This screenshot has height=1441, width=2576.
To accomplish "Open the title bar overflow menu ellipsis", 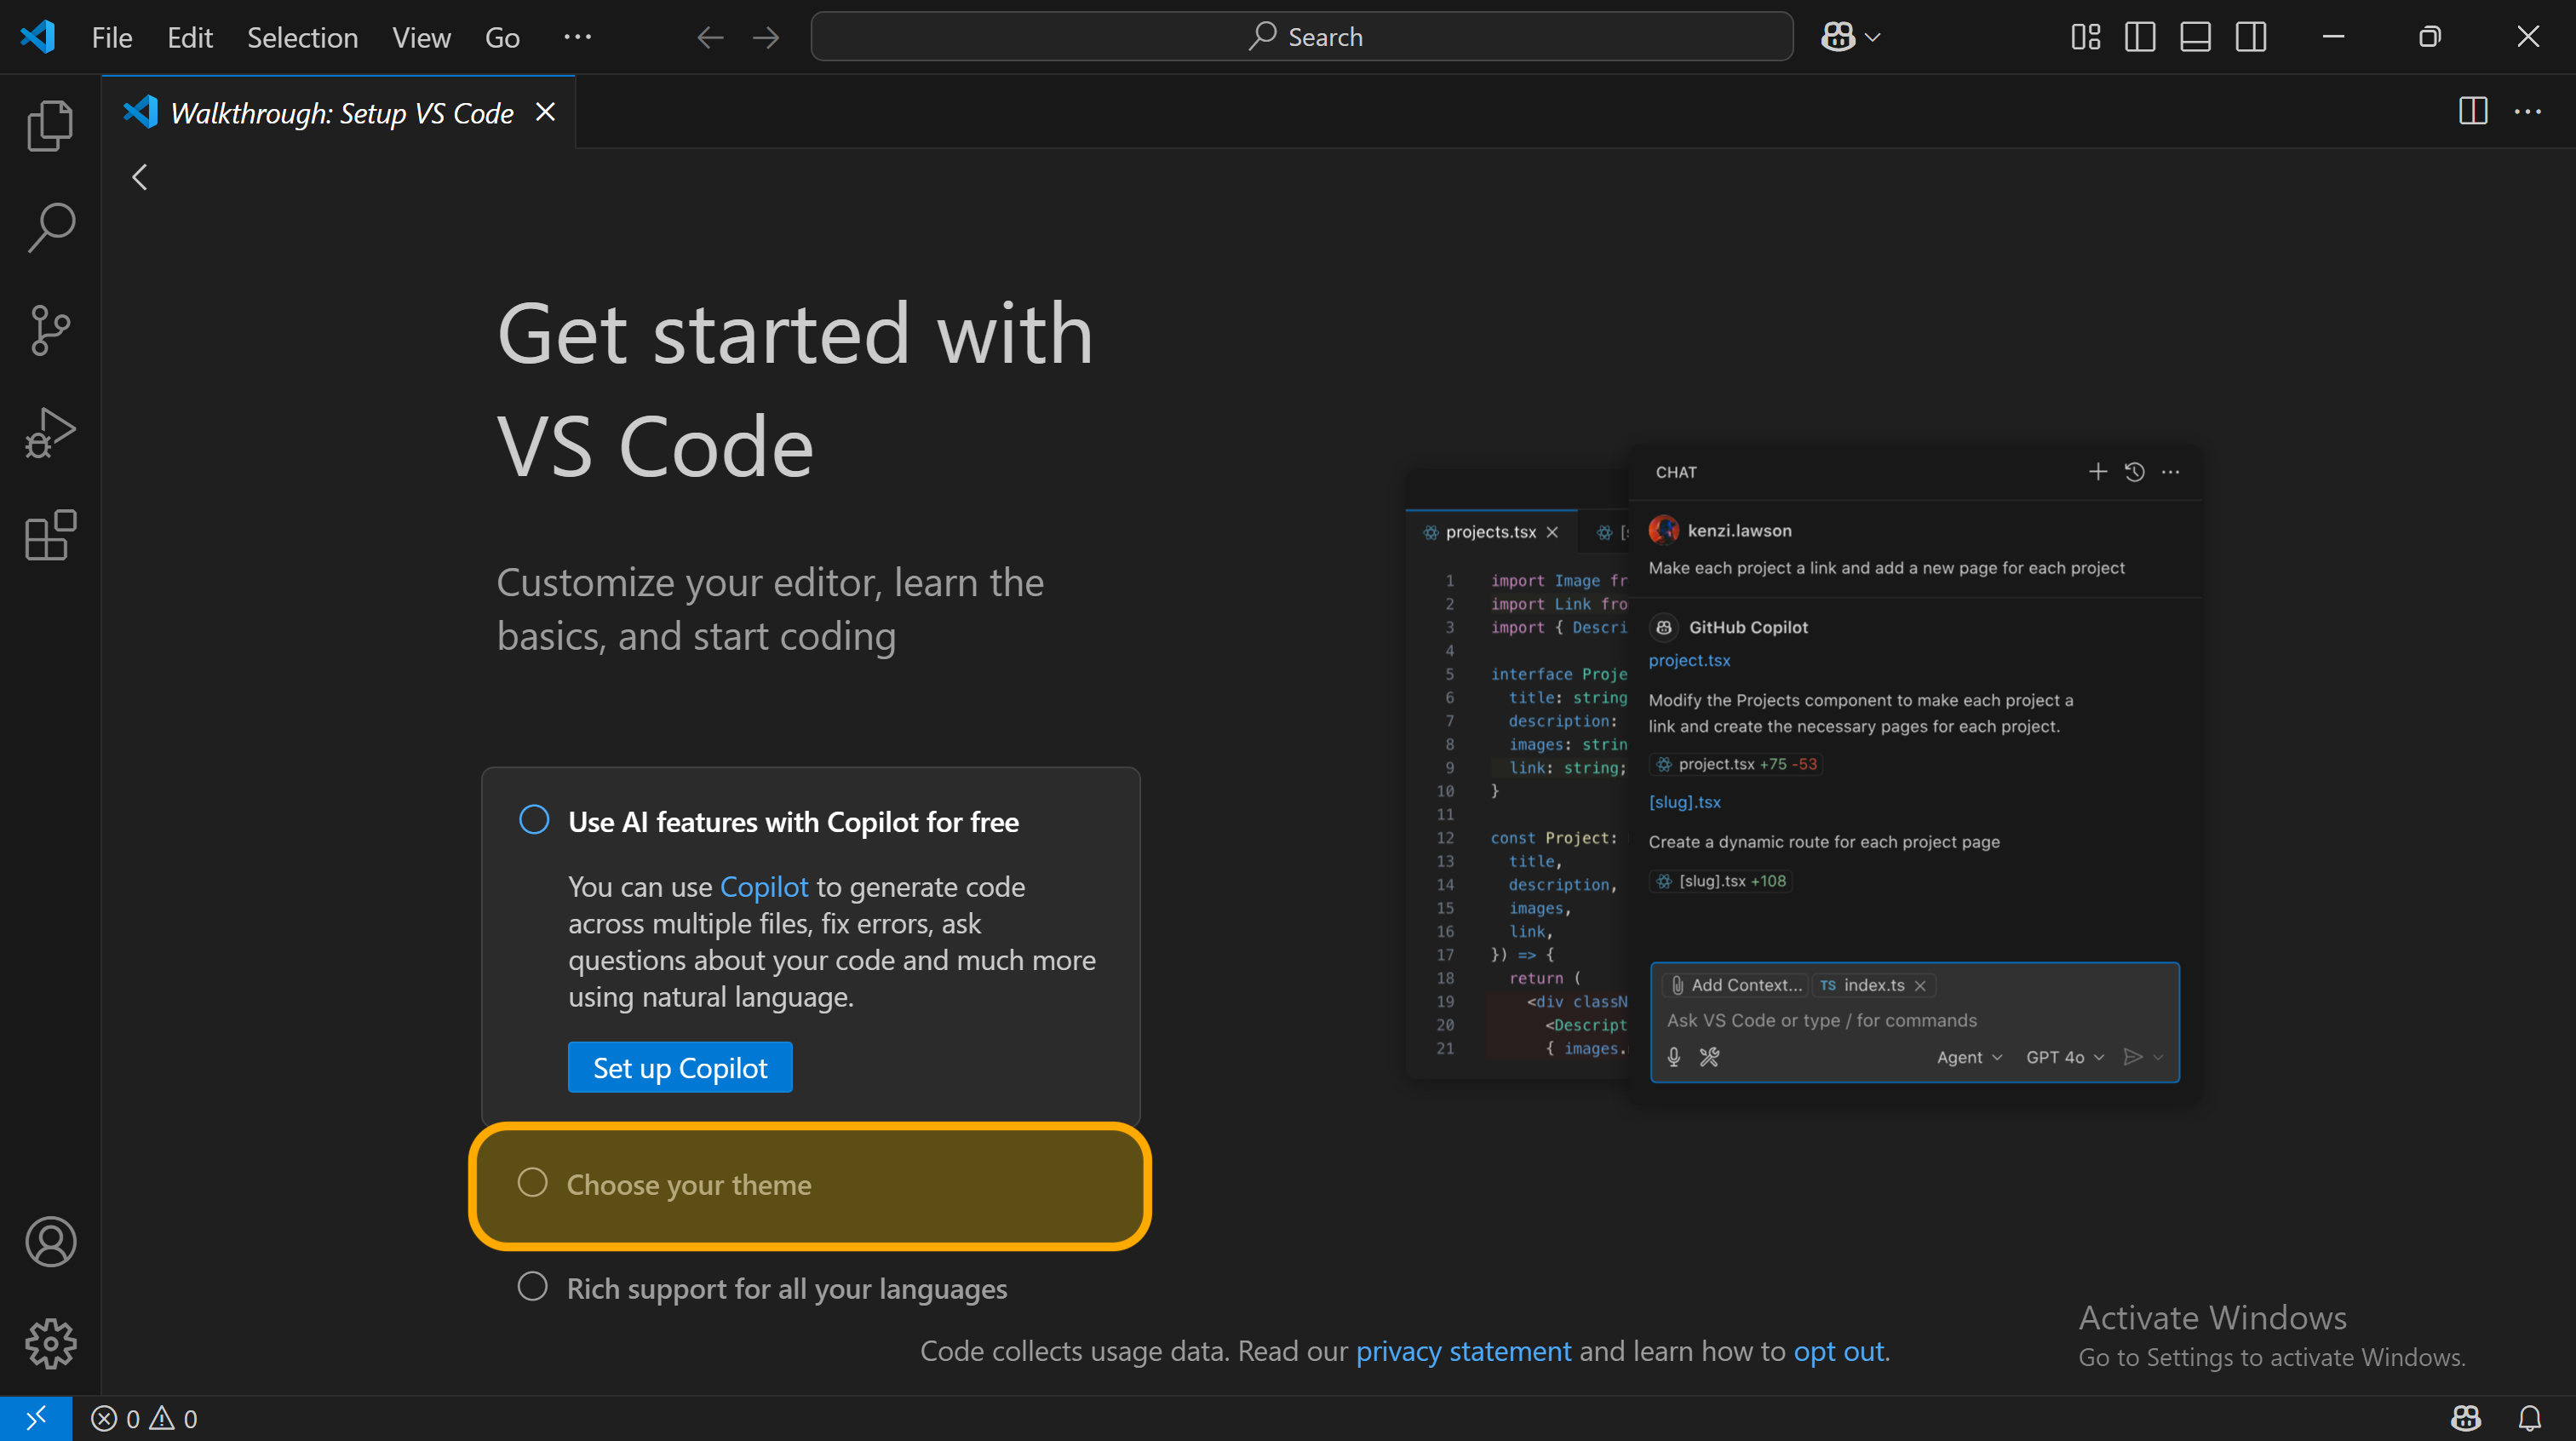I will click(577, 37).
